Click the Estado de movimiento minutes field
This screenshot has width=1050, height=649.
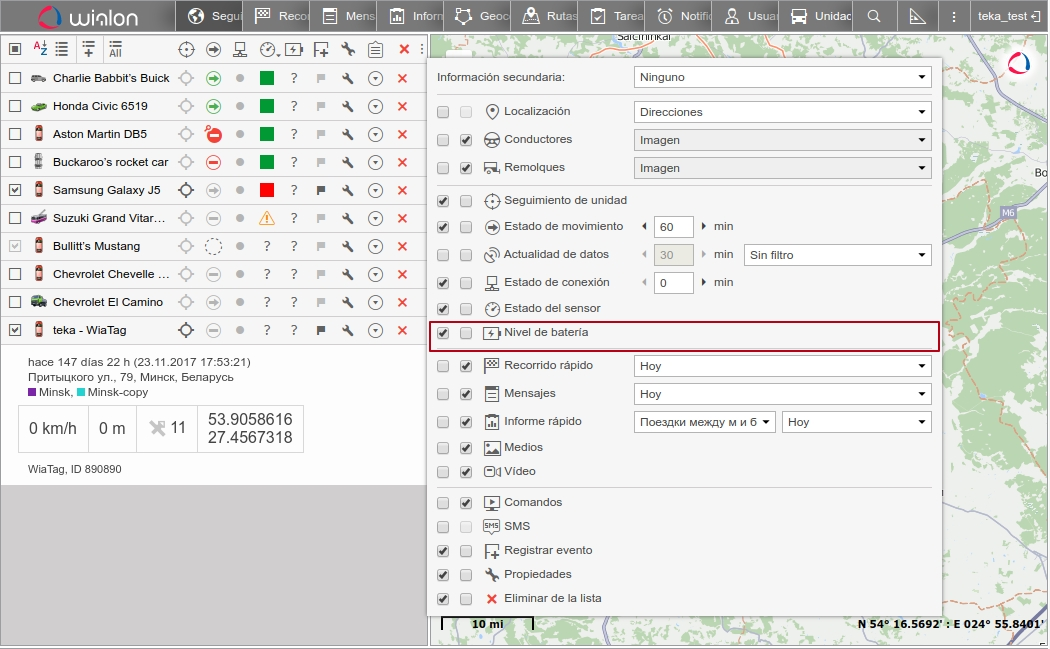point(673,227)
